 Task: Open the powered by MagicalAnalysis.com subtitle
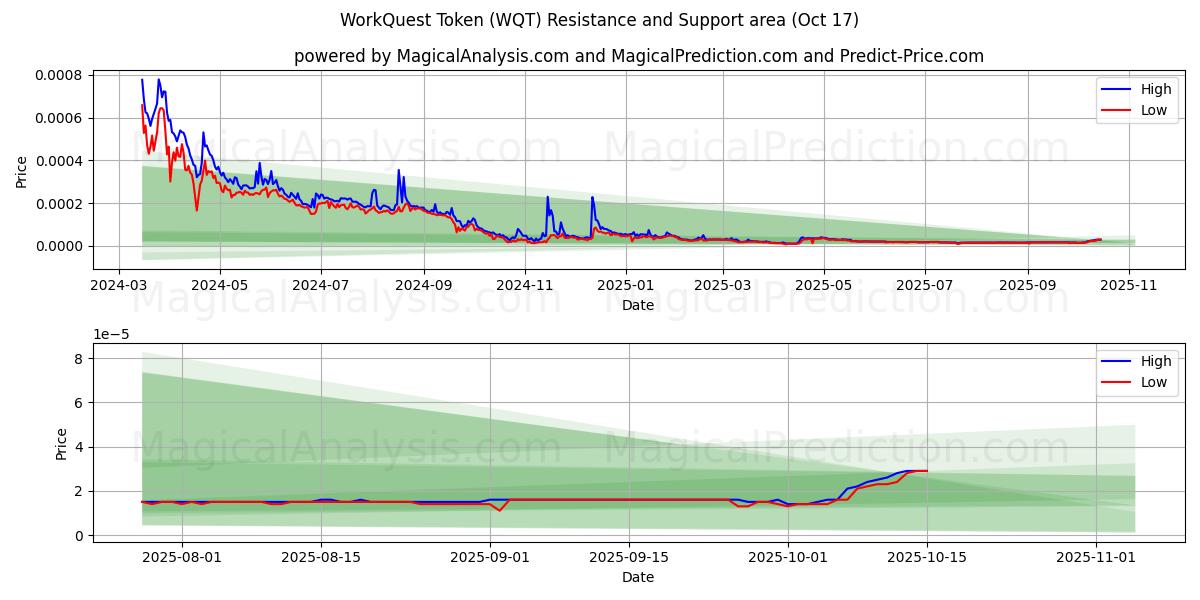pyautogui.click(x=638, y=56)
